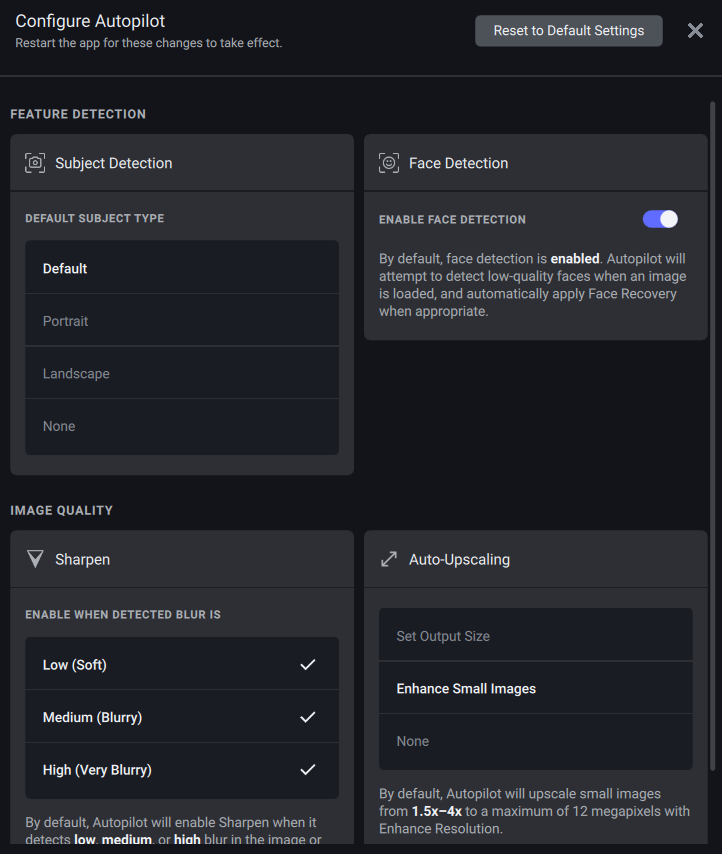Uncheck Low (Soft) blur detection
This screenshot has height=854, width=722.
click(x=182, y=664)
